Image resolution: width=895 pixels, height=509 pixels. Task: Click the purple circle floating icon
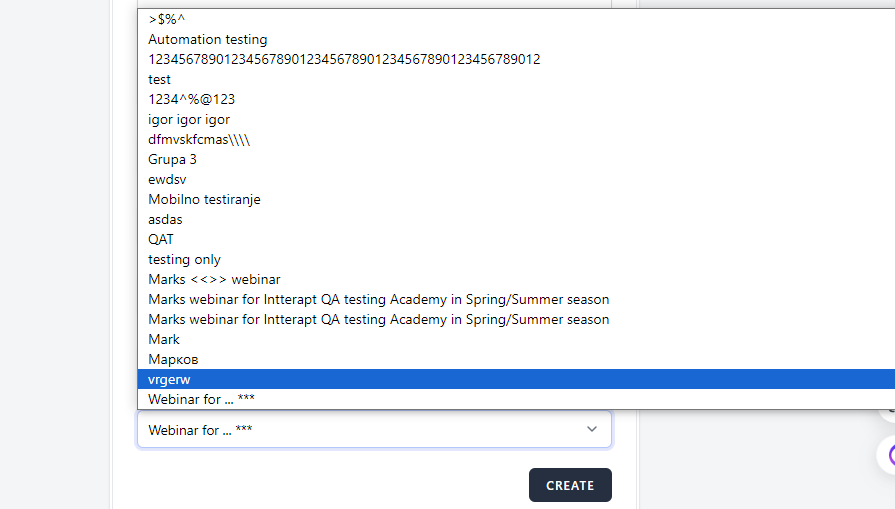[889, 456]
